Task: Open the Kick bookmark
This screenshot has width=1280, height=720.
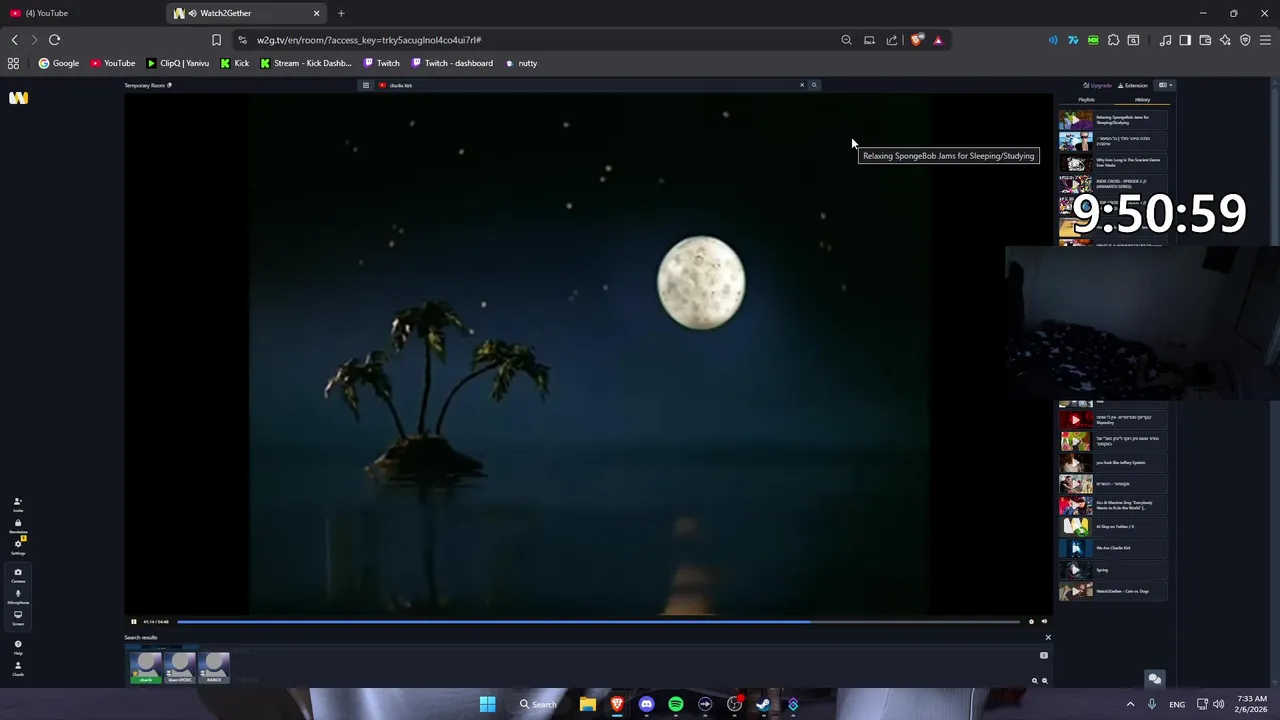Action: pyautogui.click(x=235, y=63)
